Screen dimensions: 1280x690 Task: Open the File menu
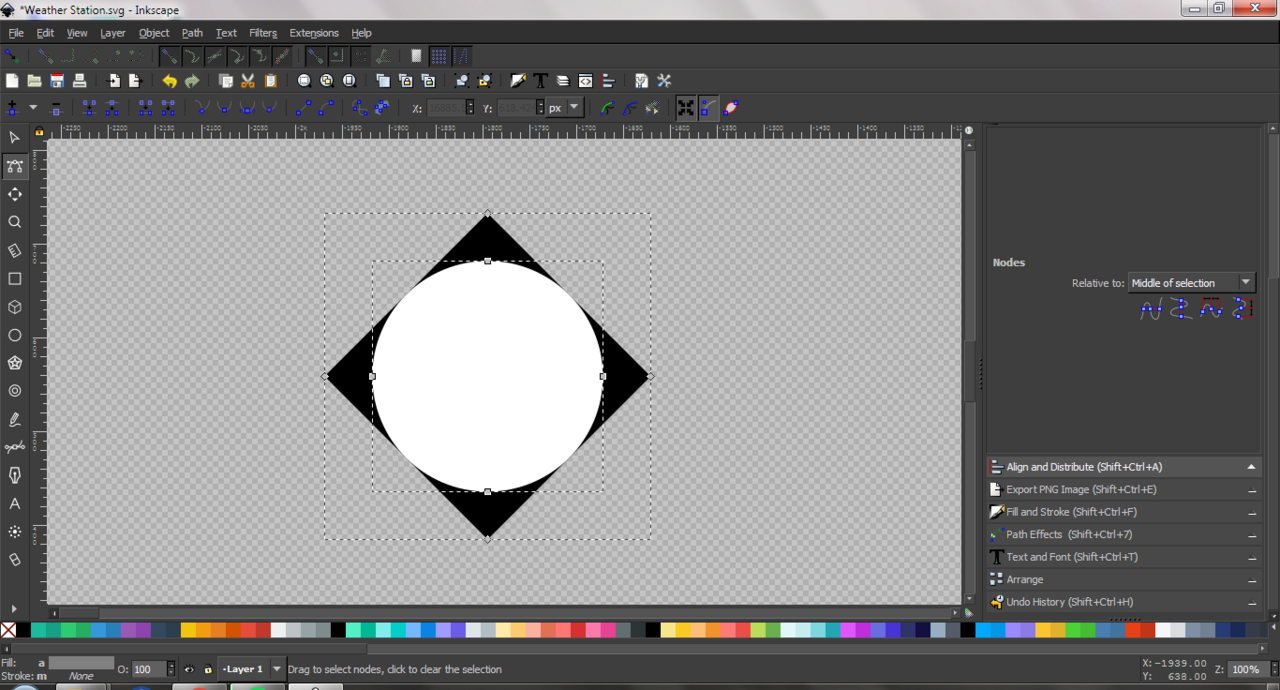click(x=16, y=33)
